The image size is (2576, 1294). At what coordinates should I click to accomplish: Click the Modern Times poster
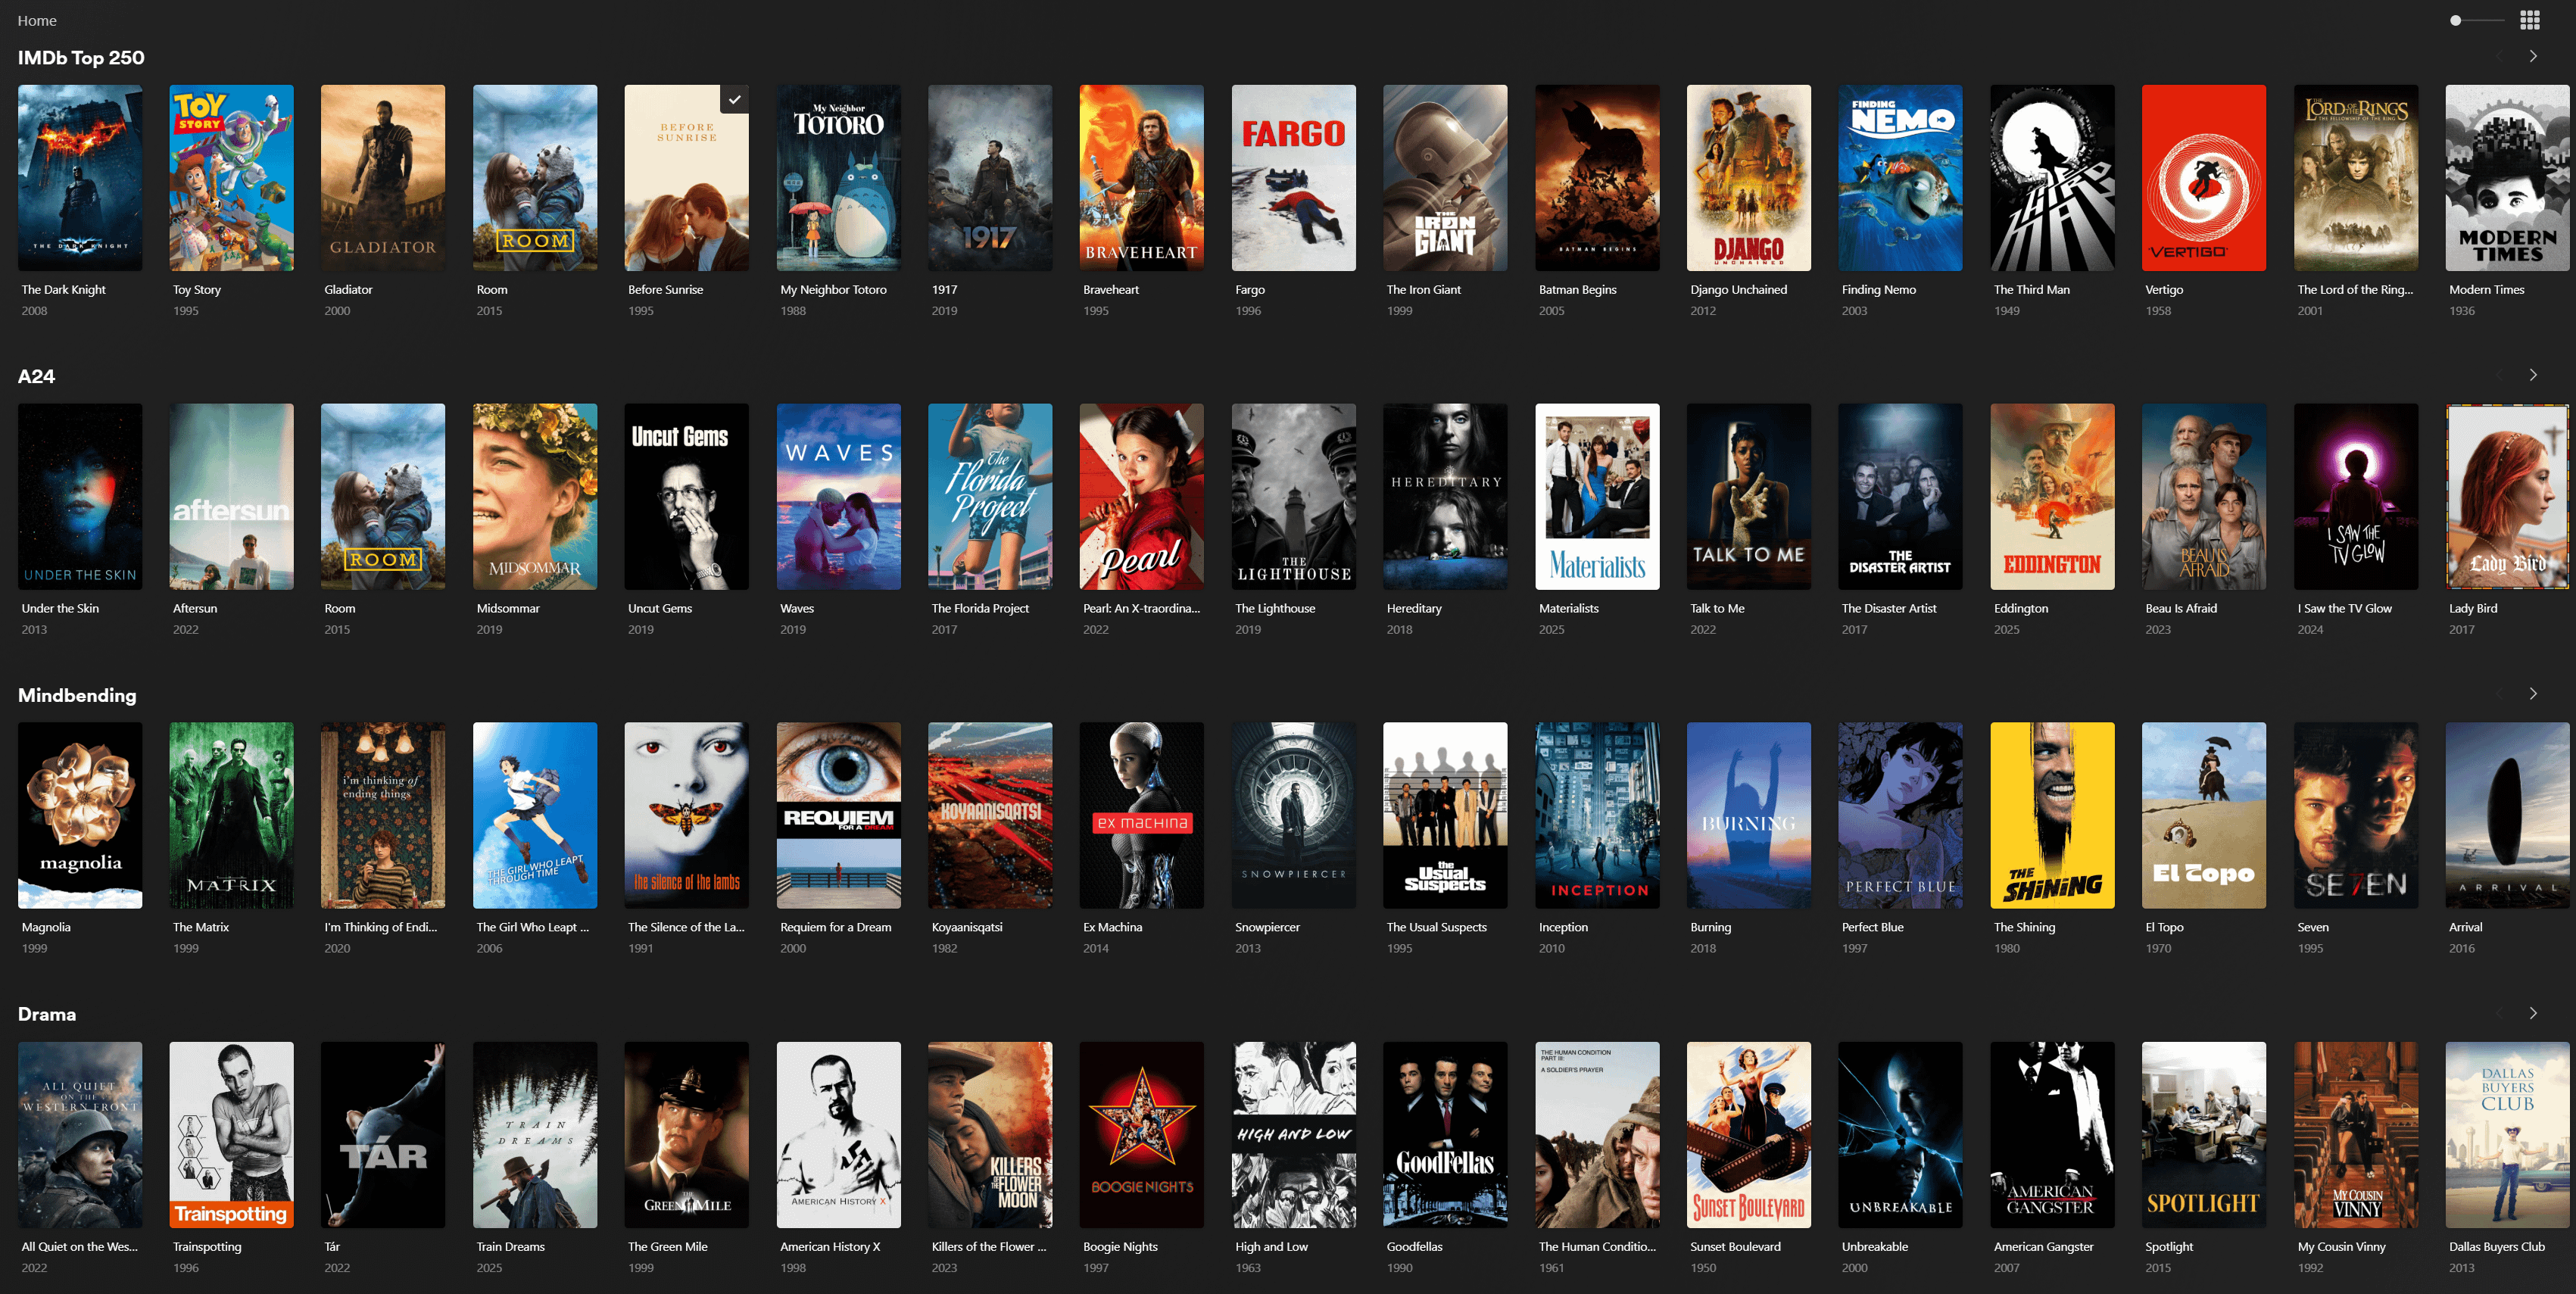point(2507,178)
